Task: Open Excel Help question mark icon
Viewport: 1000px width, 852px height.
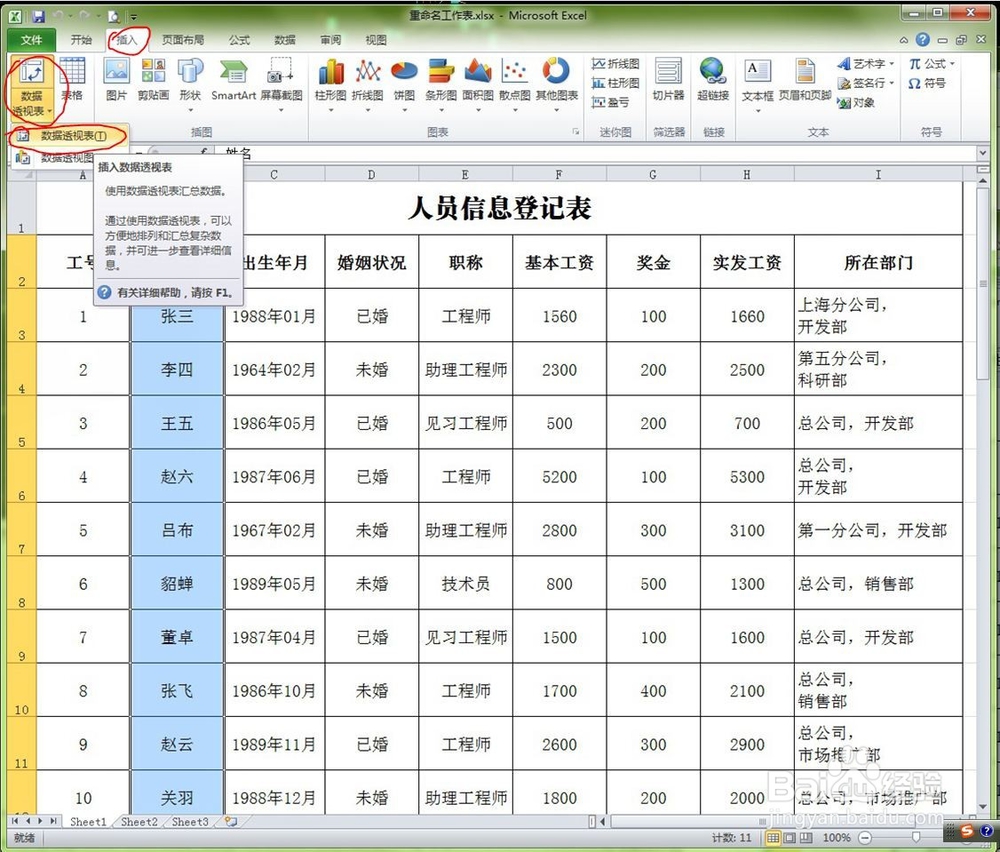Action: pyautogui.click(x=923, y=40)
